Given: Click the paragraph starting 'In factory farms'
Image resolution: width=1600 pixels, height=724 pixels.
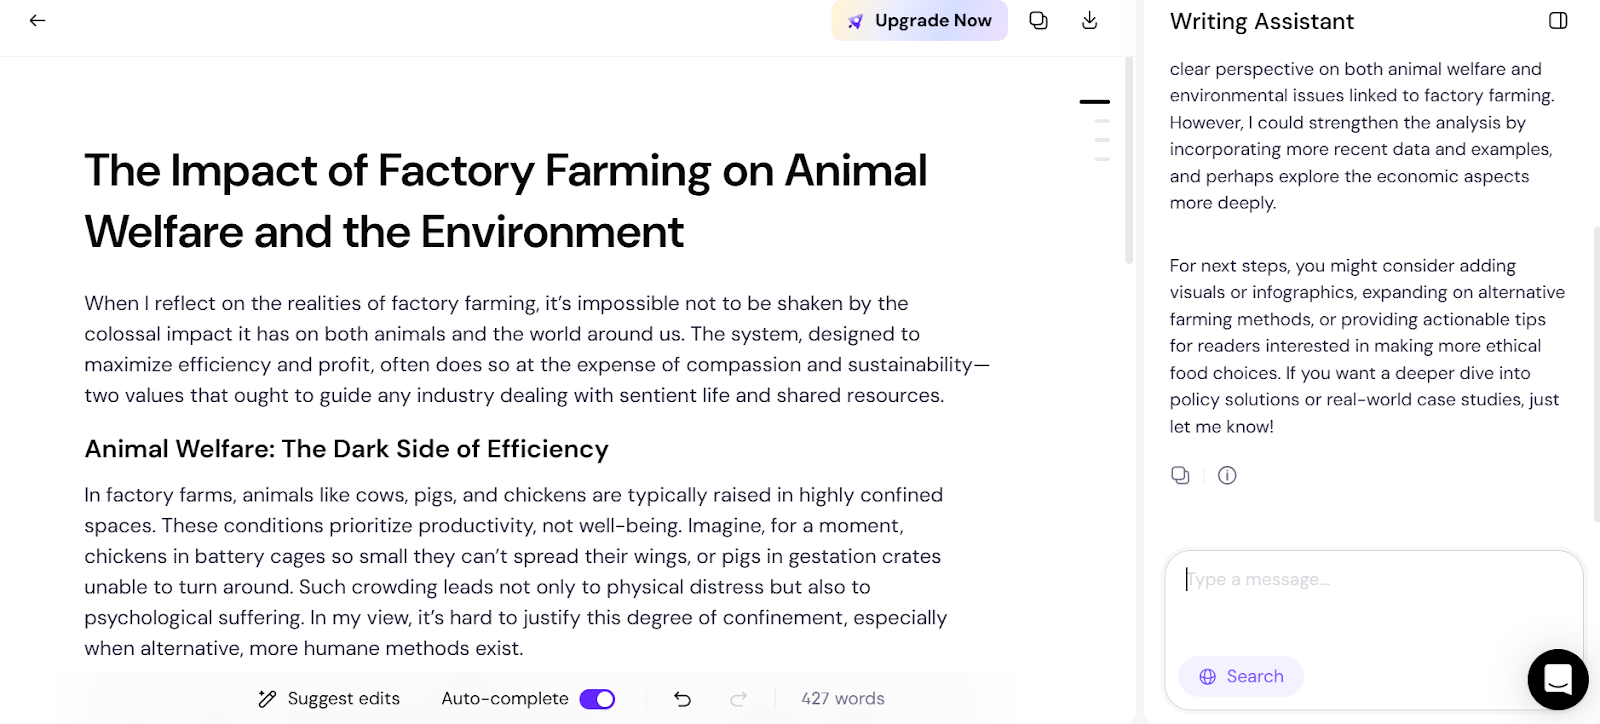Looking at the screenshot, I should tap(516, 571).
